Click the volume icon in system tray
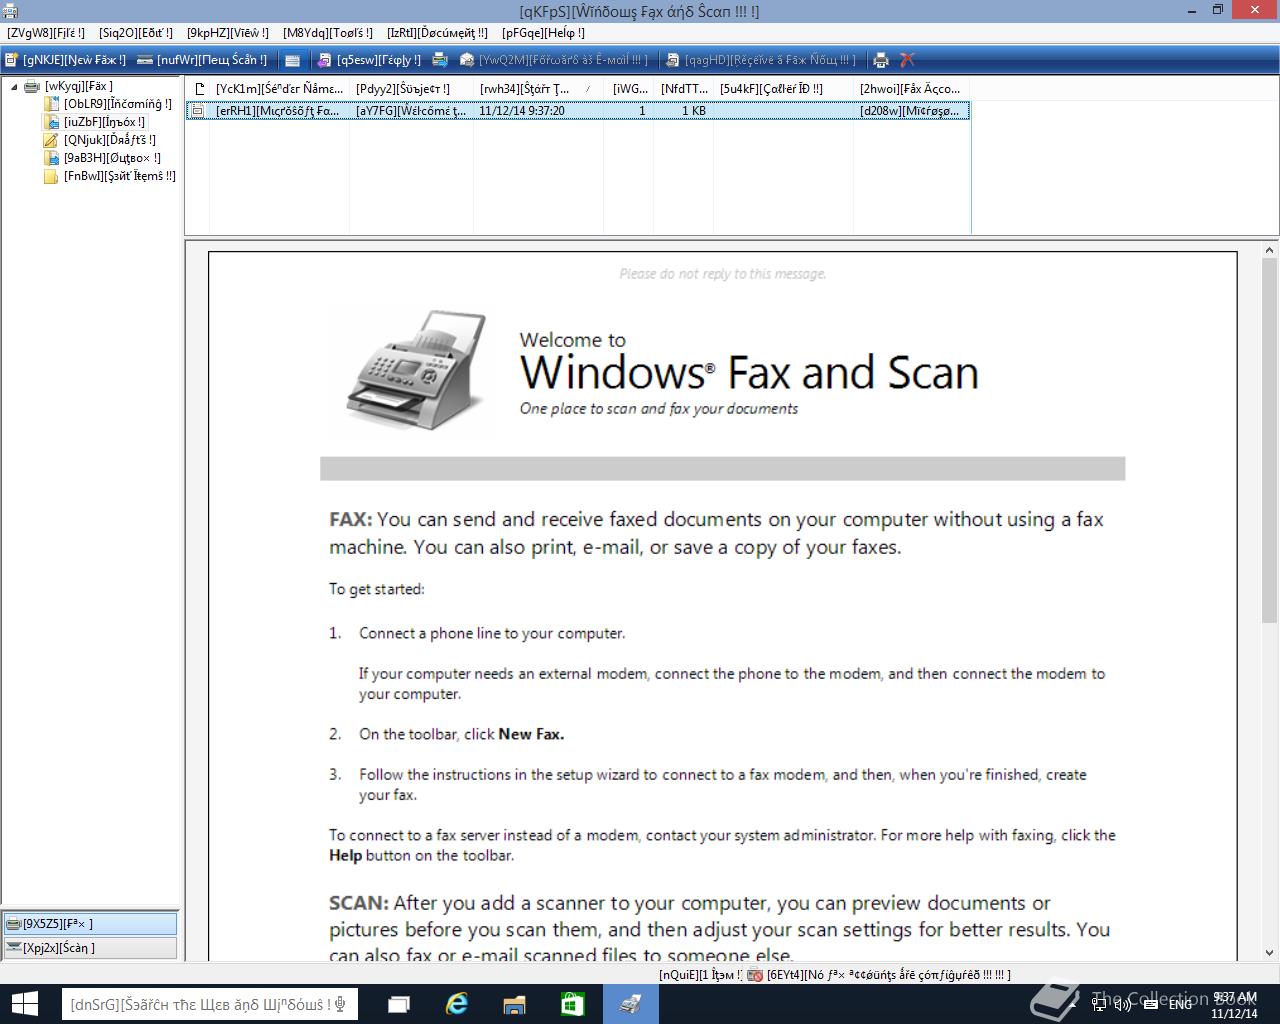The image size is (1280, 1024). point(1123,1004)
